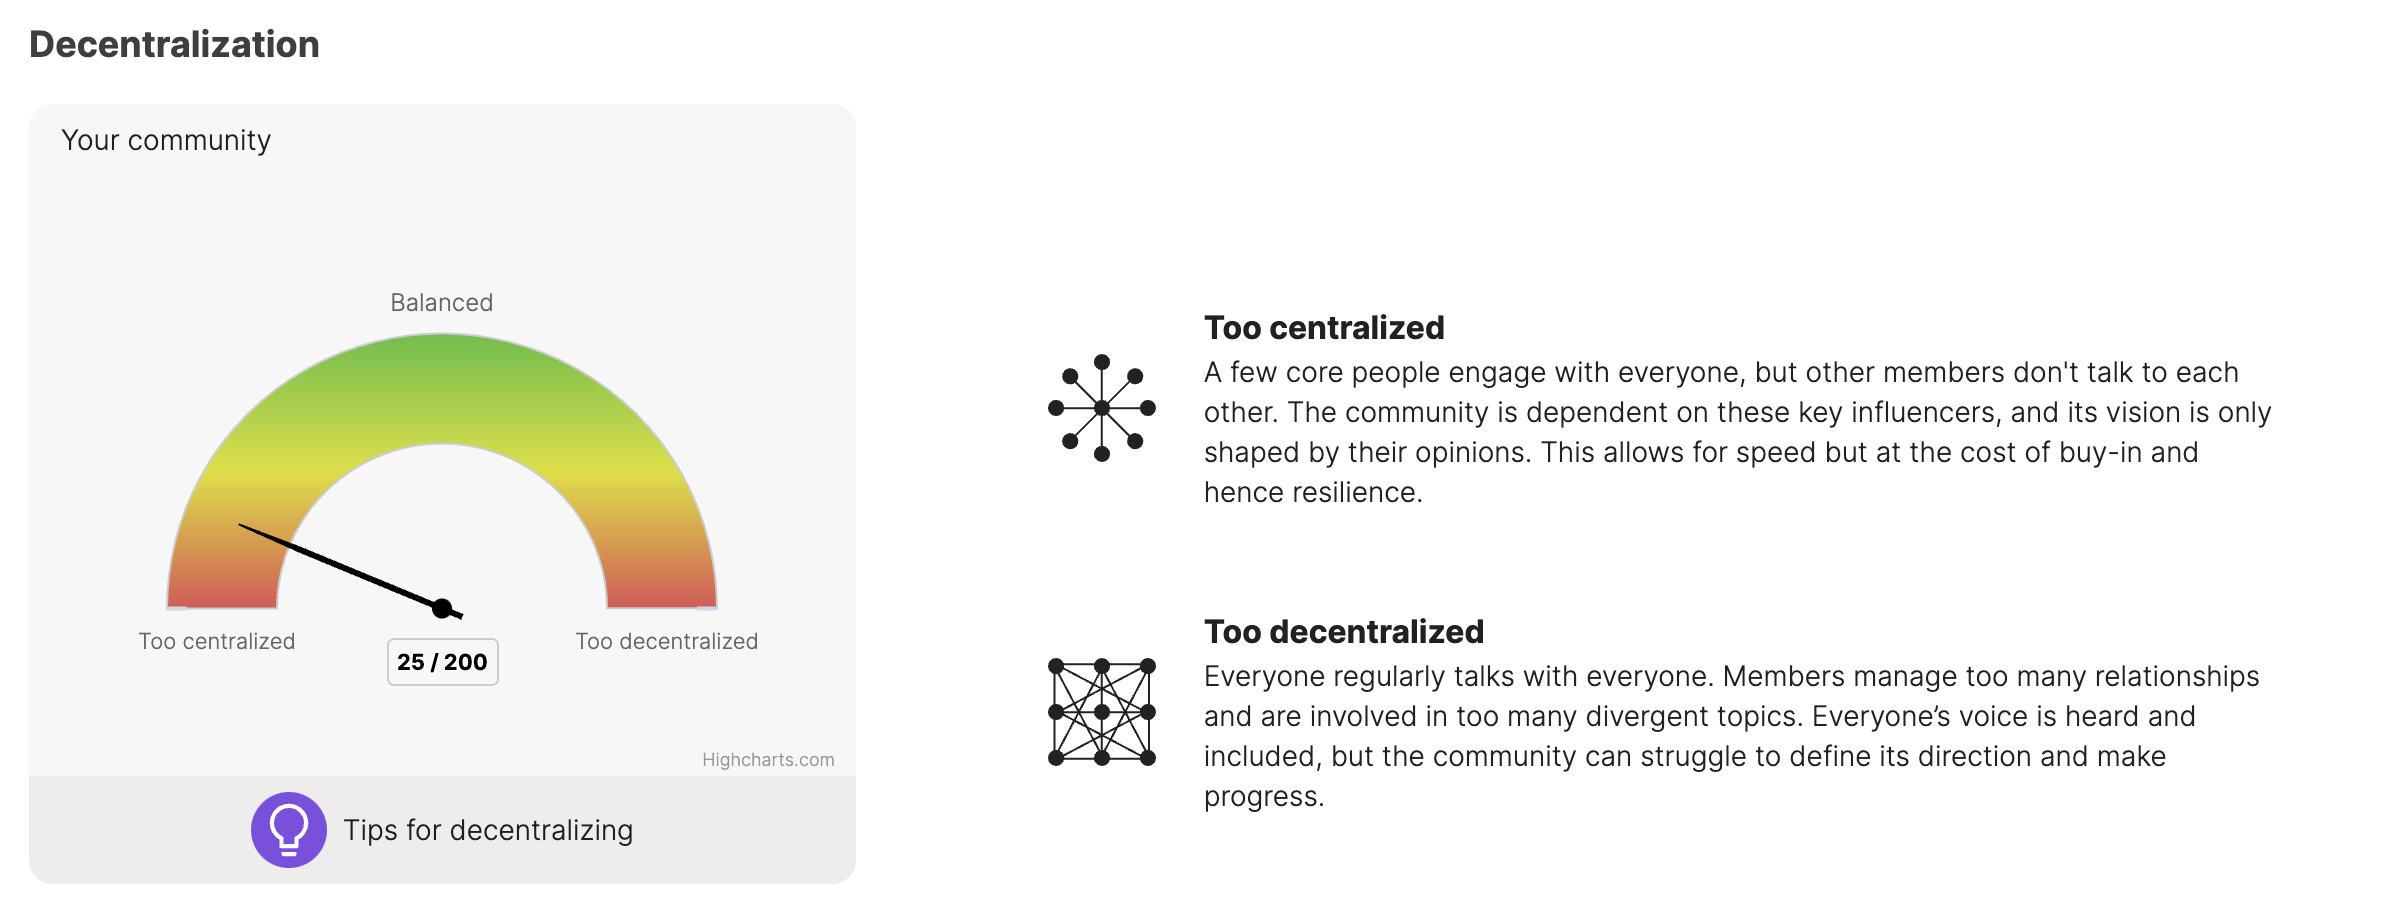Click the bold Too decentralized description heading
This screenshot has height=914, width=2390.
(x=1344, y=632)
